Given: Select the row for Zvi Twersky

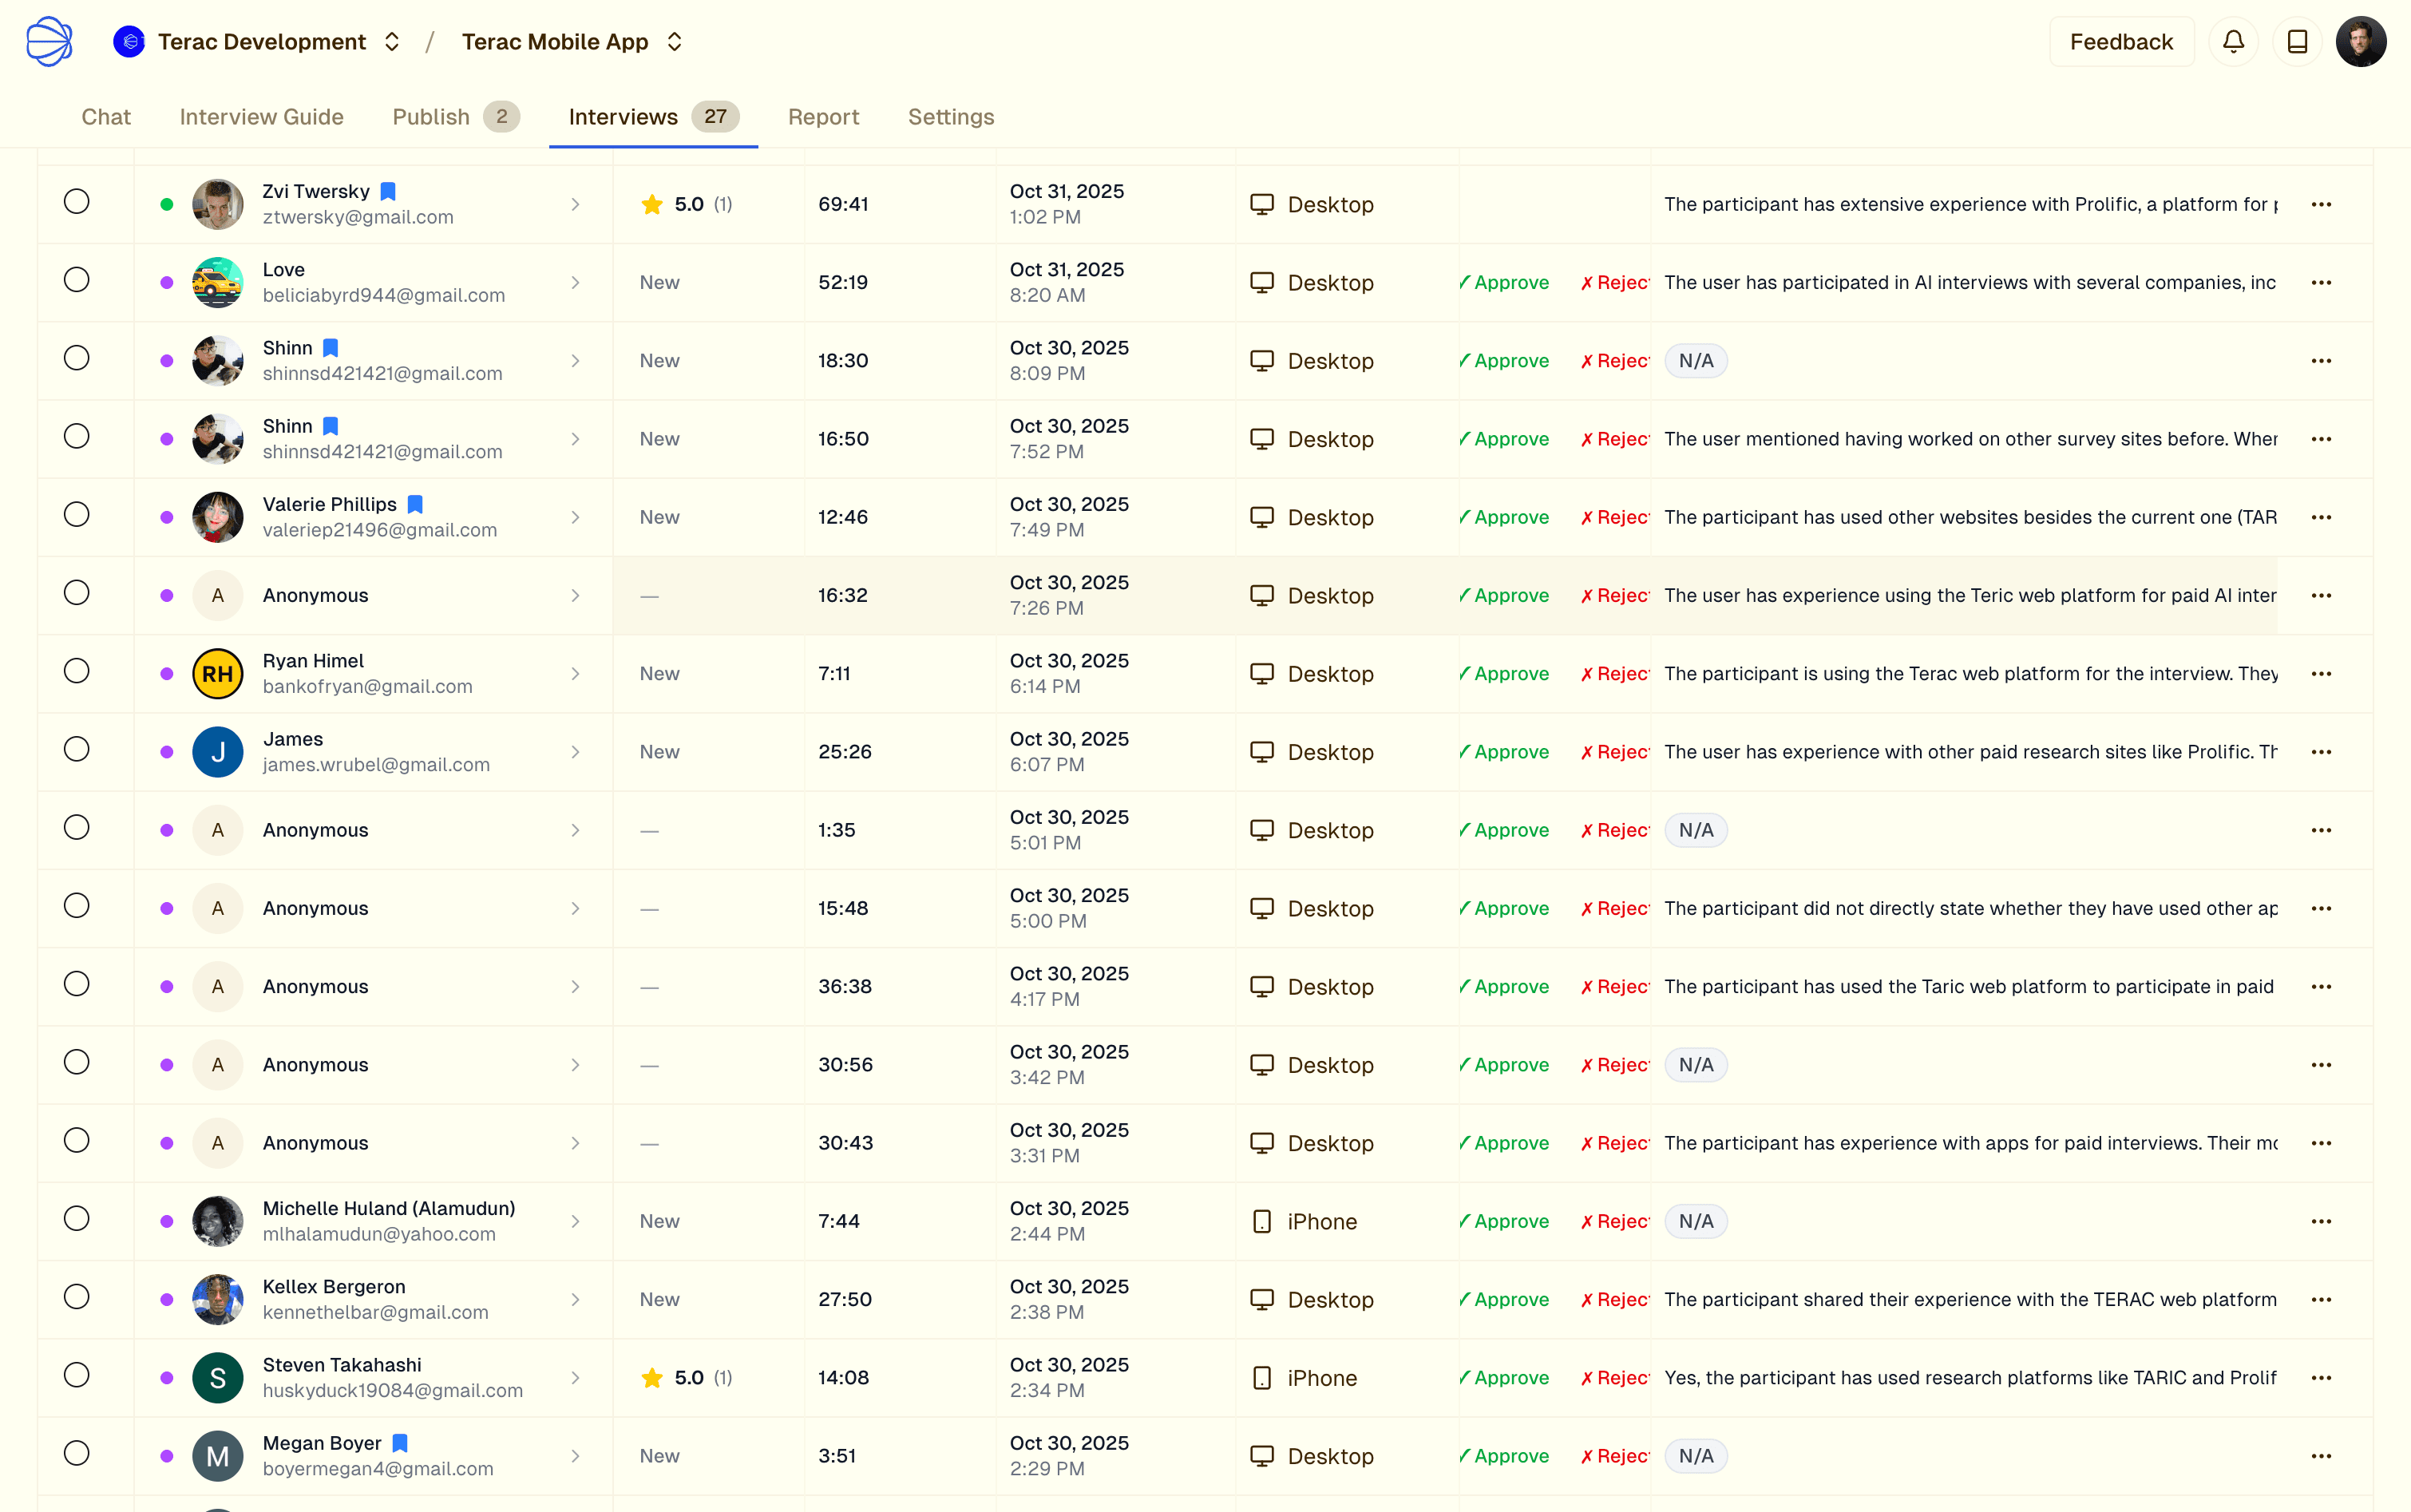Looking at the screenshot, I should coord(77,201).
